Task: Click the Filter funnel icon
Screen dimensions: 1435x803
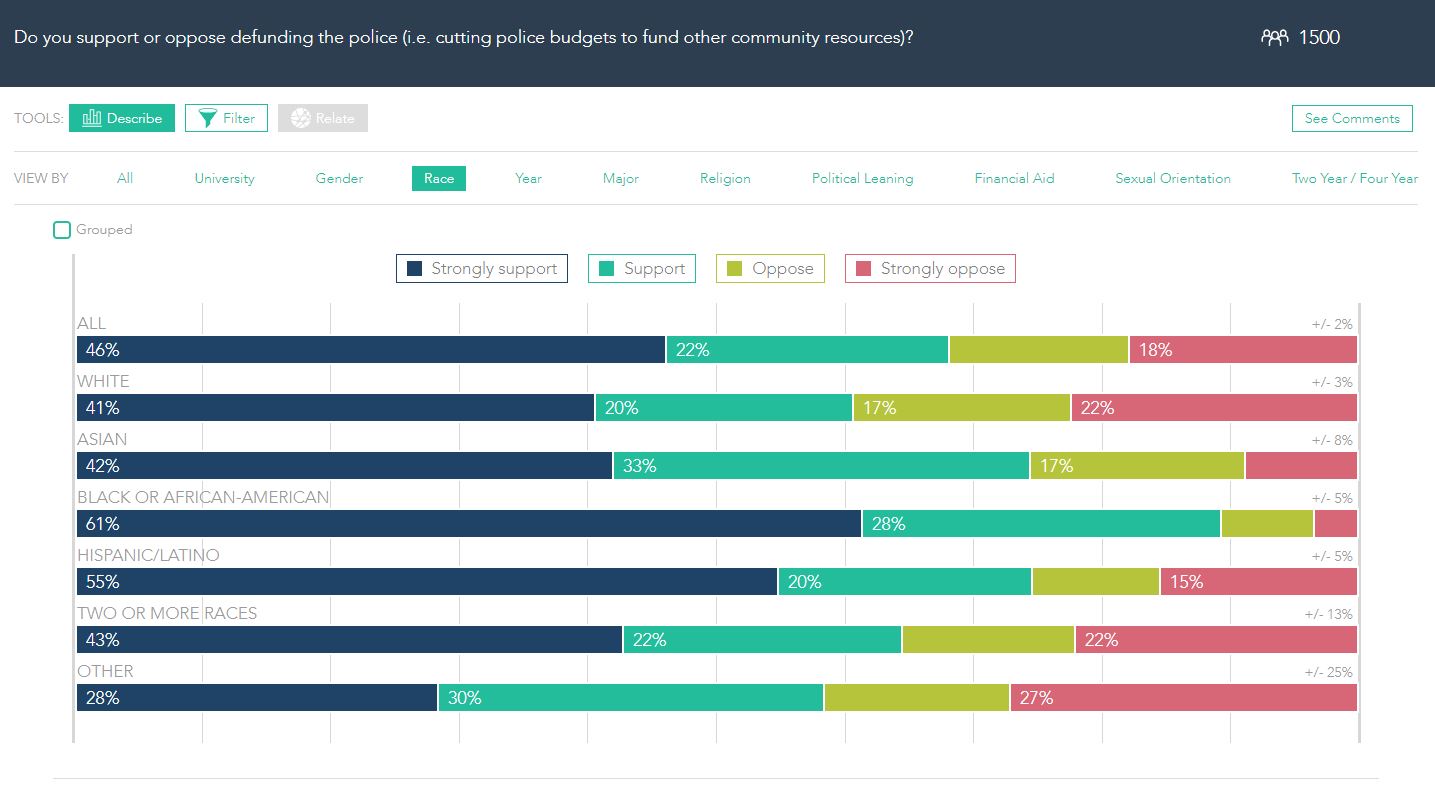Action: (207, 118)
